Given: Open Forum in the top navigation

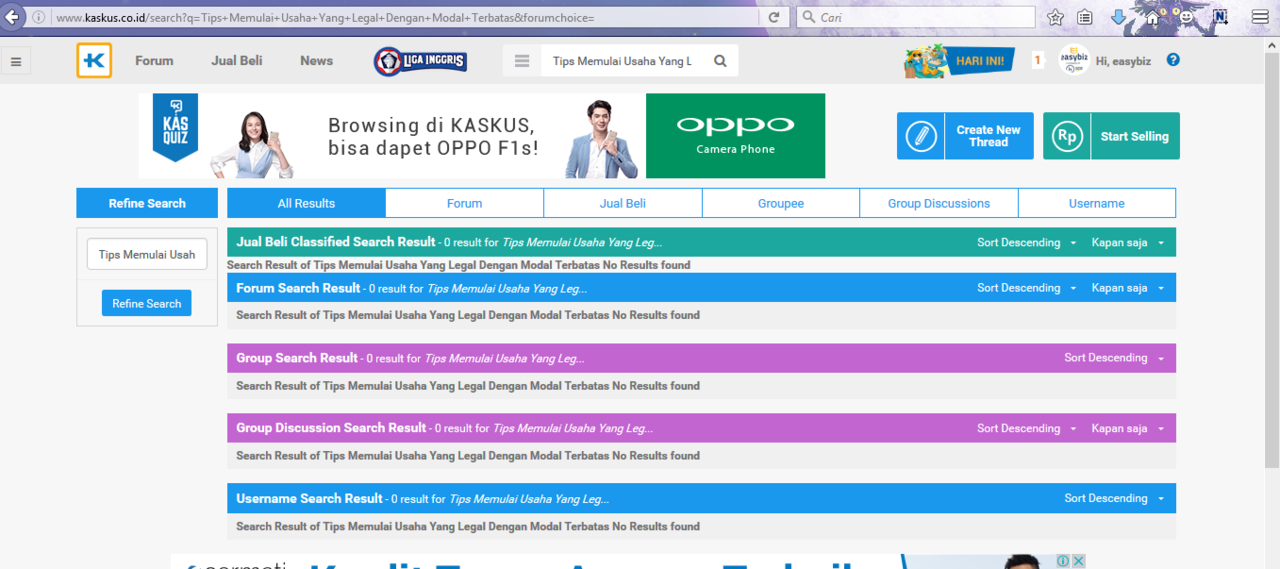Looking at the screenshot, I should pos(154,61).
